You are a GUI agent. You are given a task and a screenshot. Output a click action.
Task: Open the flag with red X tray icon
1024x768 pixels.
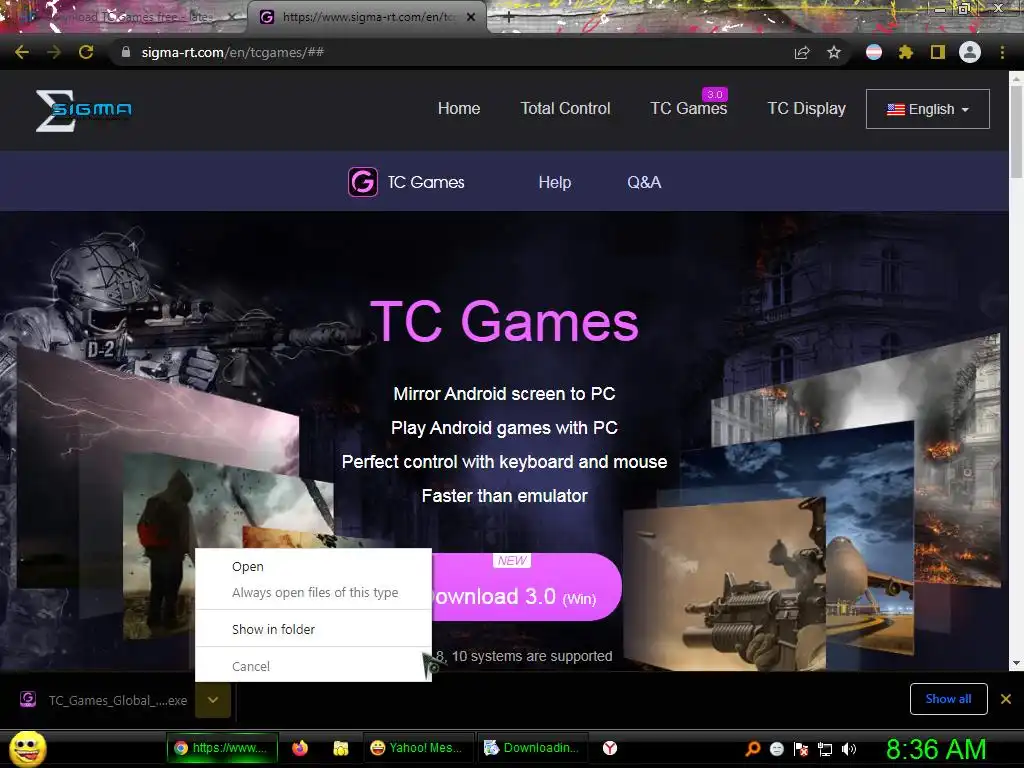(x=801, y=749)
